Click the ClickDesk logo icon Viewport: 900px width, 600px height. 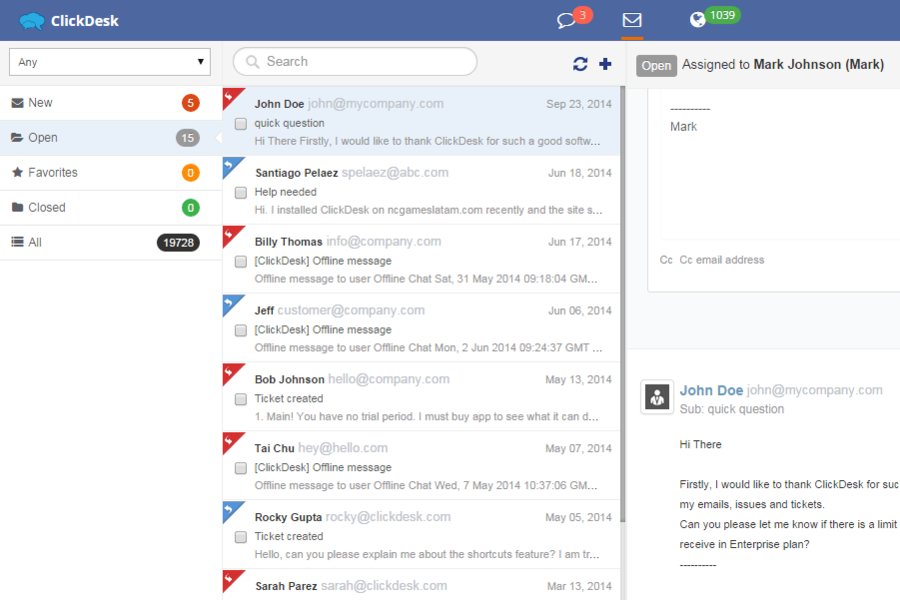[x=31, y=19]
